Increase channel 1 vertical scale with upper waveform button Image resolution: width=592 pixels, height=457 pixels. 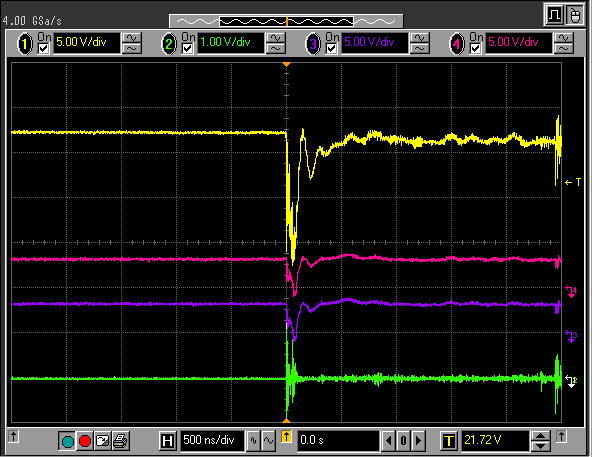pyautogui.click(x=132, y=38)
